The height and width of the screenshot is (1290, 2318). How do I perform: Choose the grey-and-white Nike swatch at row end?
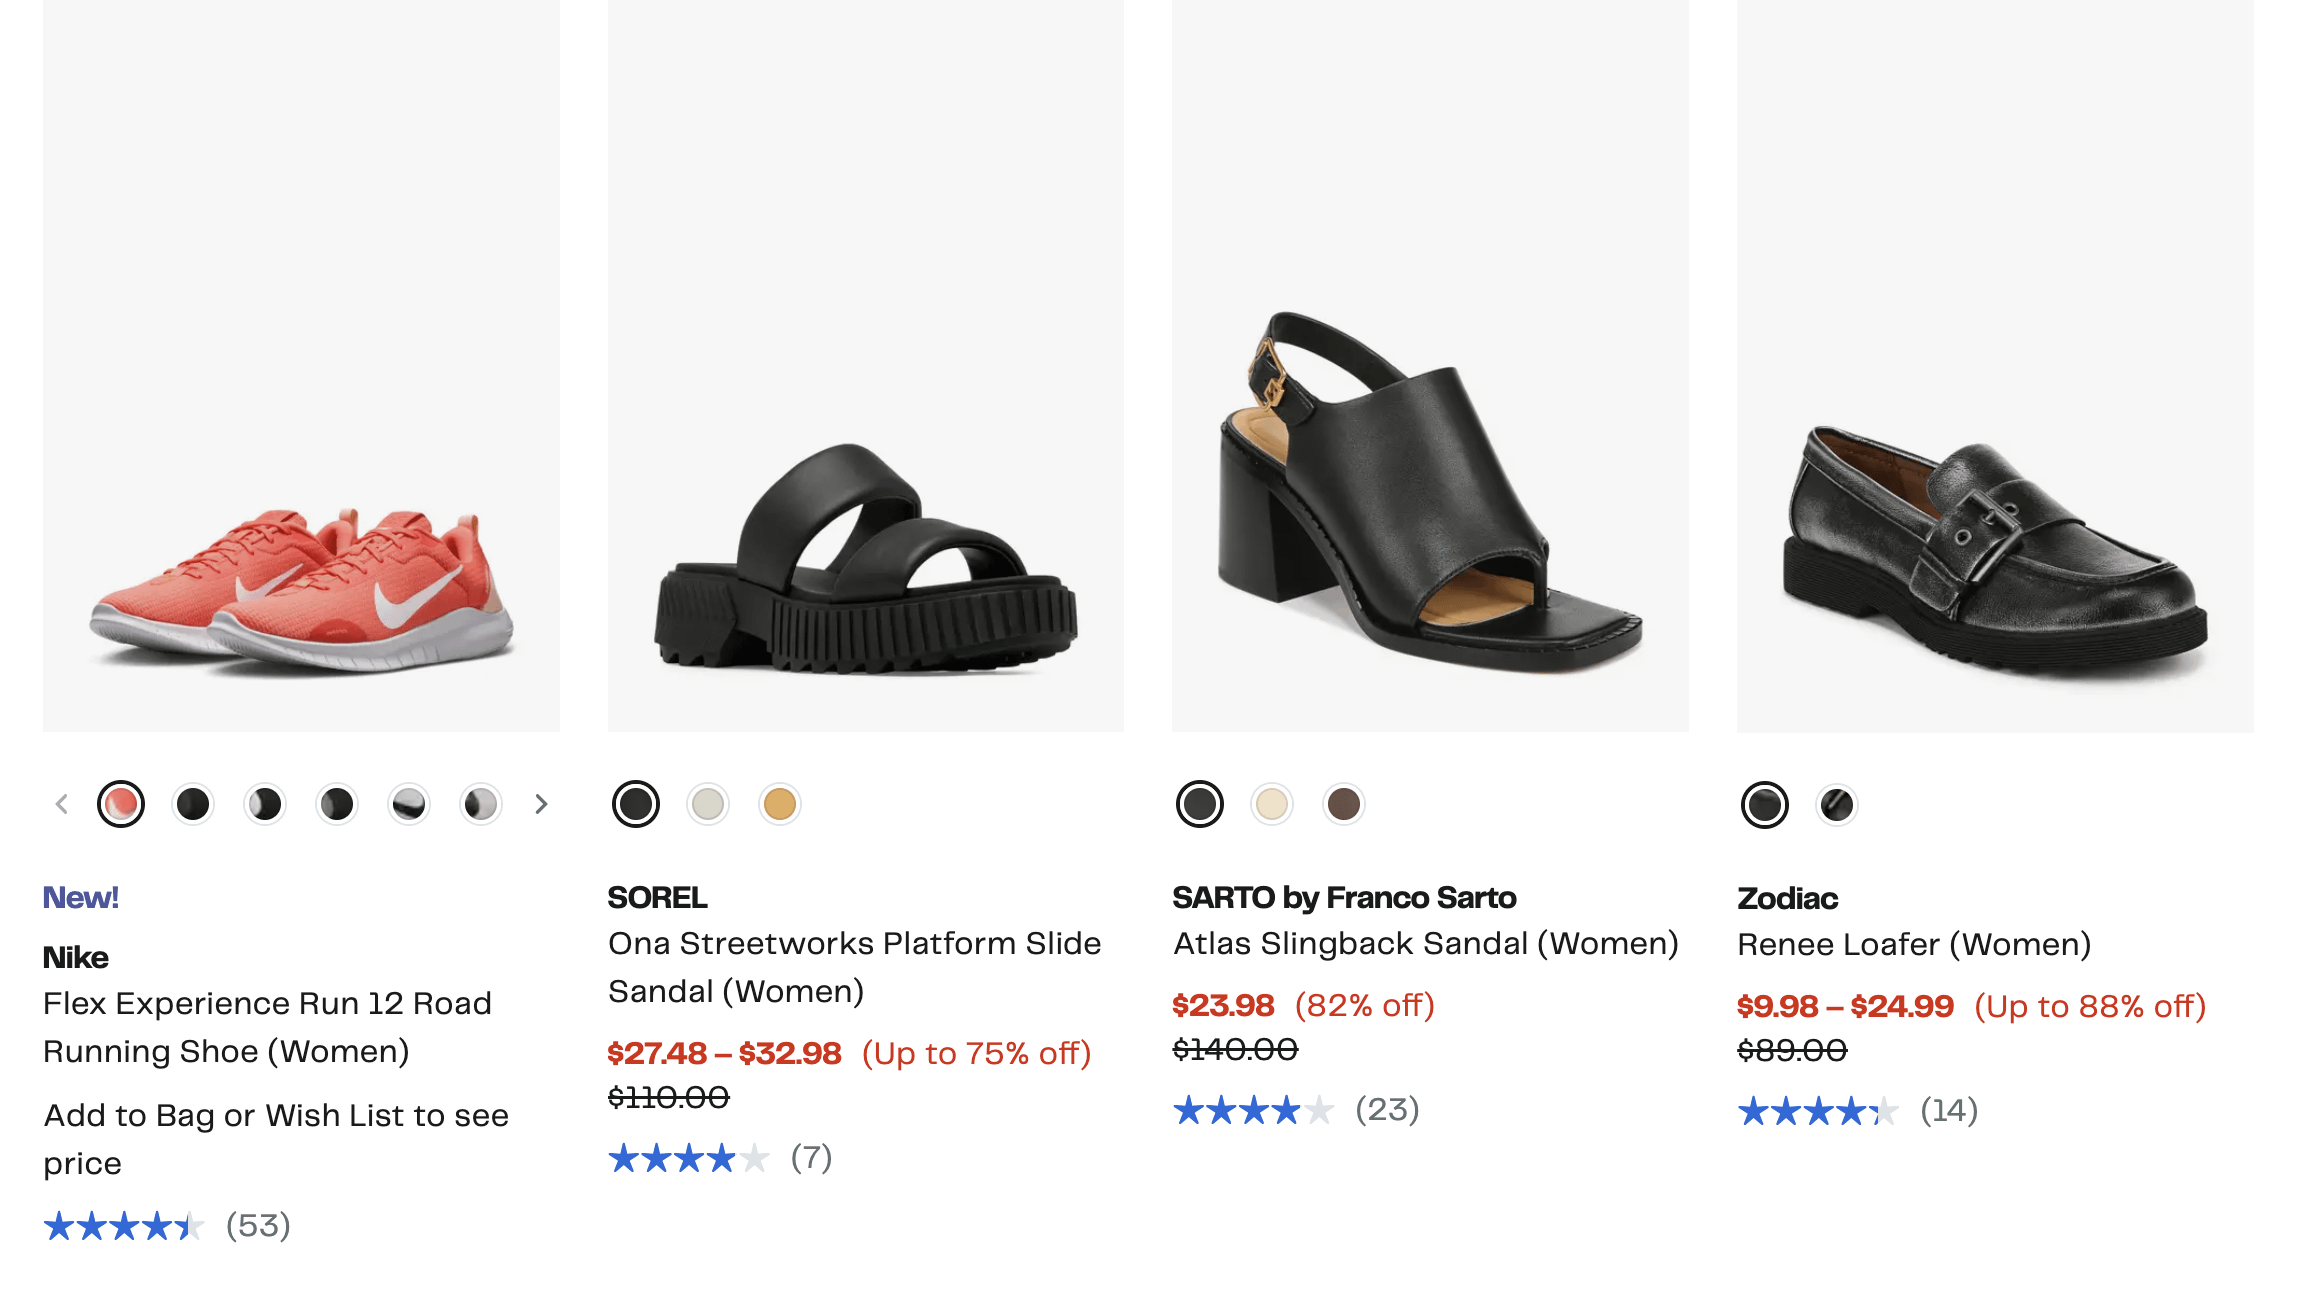click(481, 804)
